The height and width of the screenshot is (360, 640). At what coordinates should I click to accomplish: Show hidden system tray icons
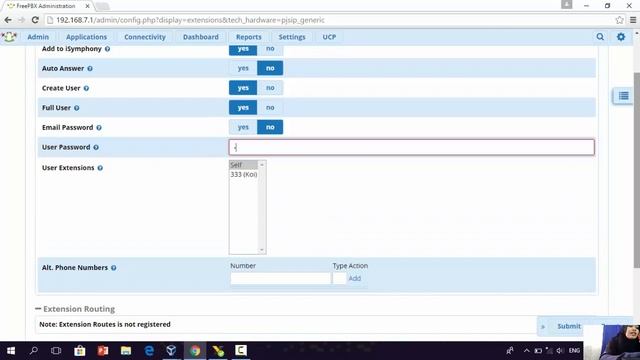click(527, 351)
